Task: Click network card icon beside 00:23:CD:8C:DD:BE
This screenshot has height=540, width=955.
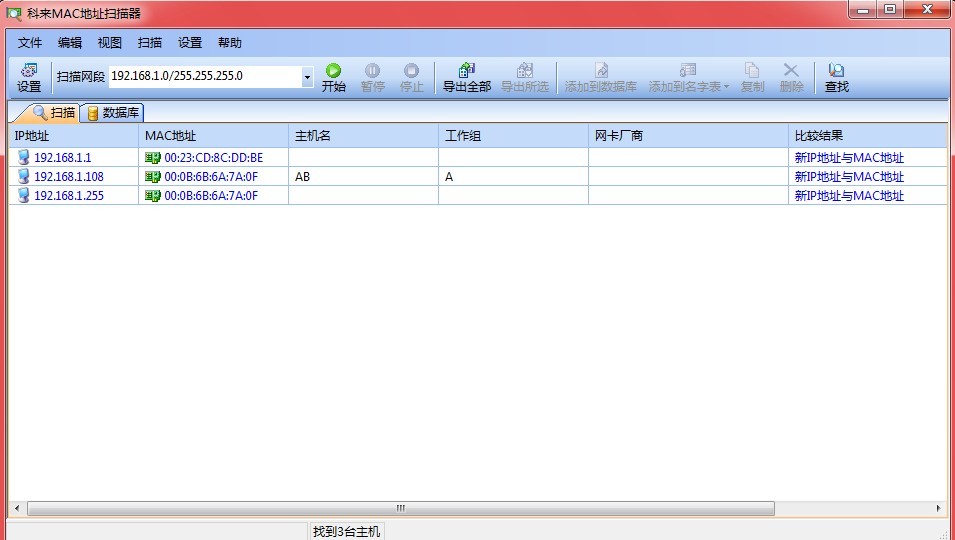Action: [152, 158]
